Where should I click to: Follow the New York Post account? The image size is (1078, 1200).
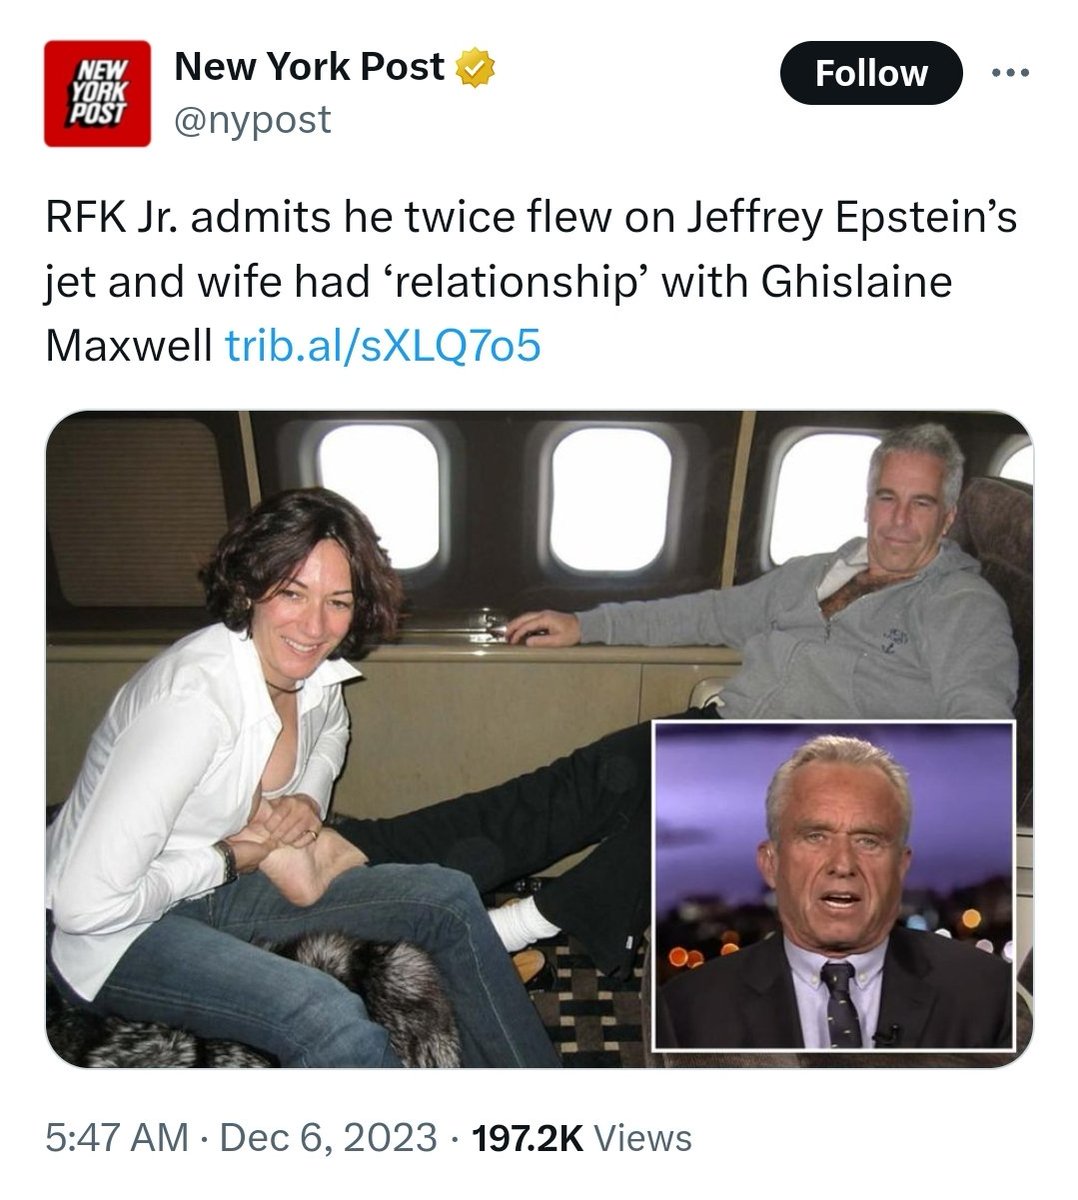[870, 73]
